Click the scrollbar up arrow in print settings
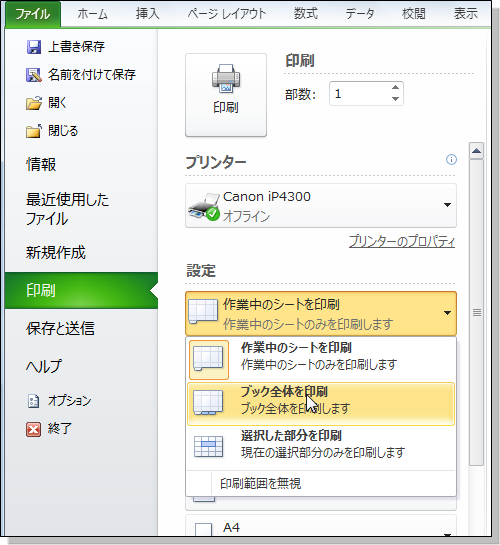Image resolution: width=500 pixels, height=545 pixels. (x=476, y=151)
